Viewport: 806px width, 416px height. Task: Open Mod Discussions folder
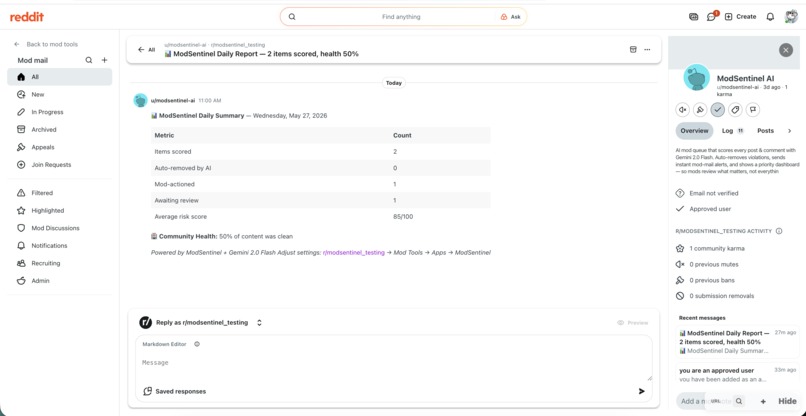pyautogui.click(x=60, y=228)
